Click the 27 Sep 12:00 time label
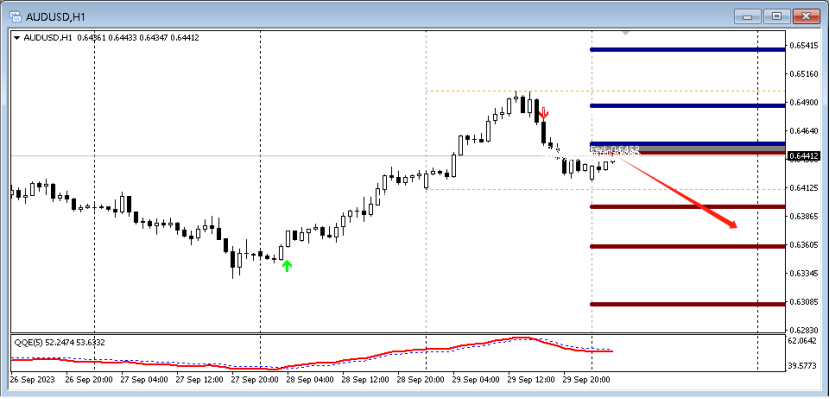This screenshot has height=399, width=830. coord(199,380)
